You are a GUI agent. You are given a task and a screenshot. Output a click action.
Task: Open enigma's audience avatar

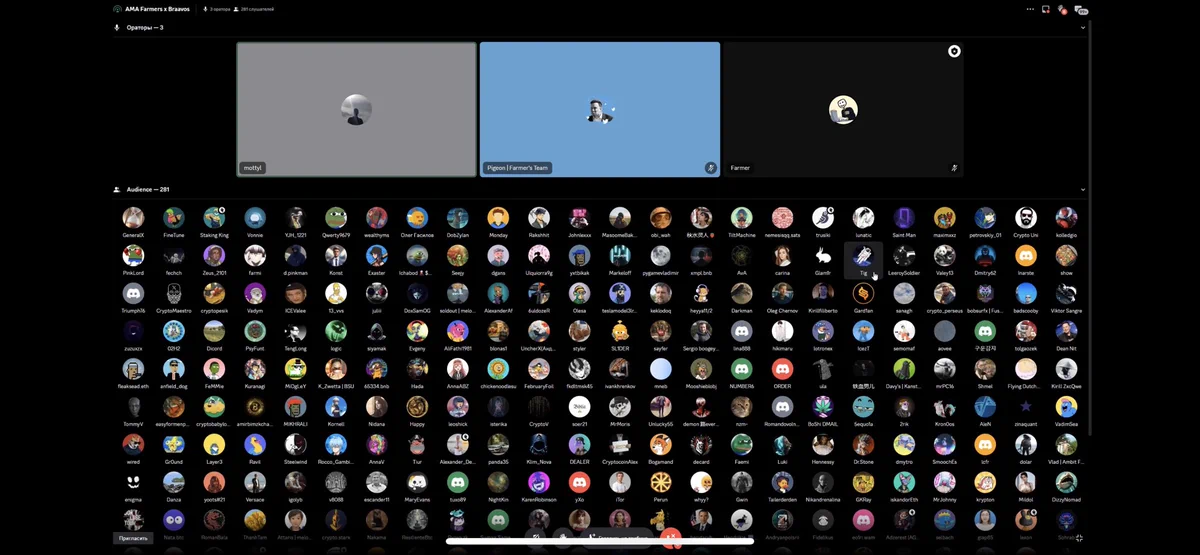pyautogui.click(x=133, y=482)
